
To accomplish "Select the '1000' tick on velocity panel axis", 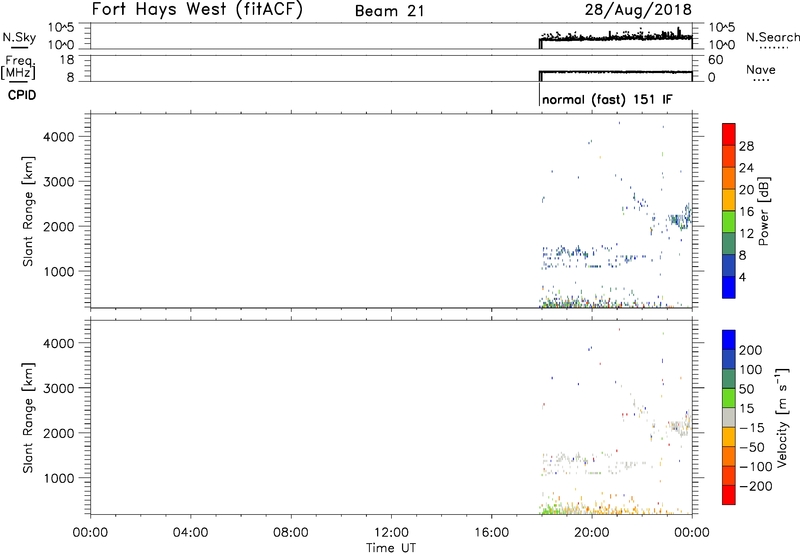I will 59,478.
